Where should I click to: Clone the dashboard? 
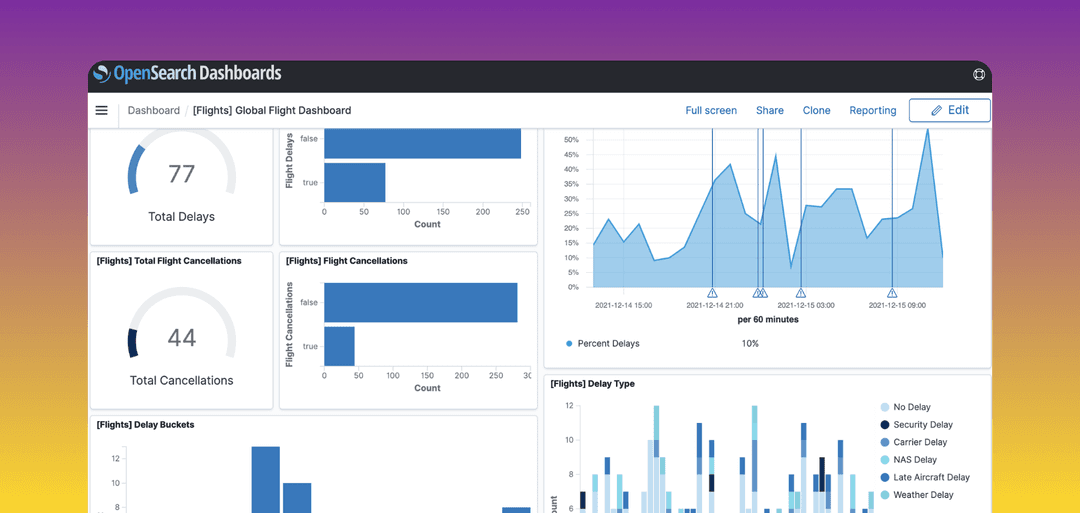tap(816, 110)
